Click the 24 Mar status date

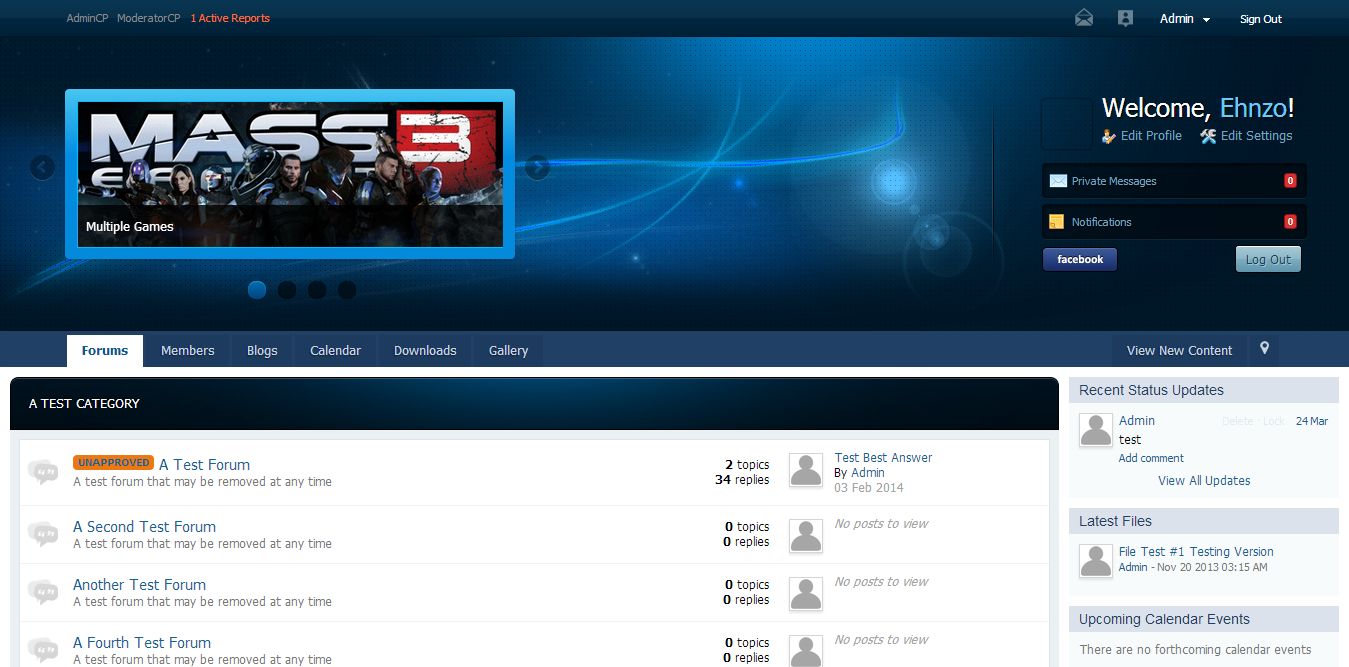pos(1312,421)
